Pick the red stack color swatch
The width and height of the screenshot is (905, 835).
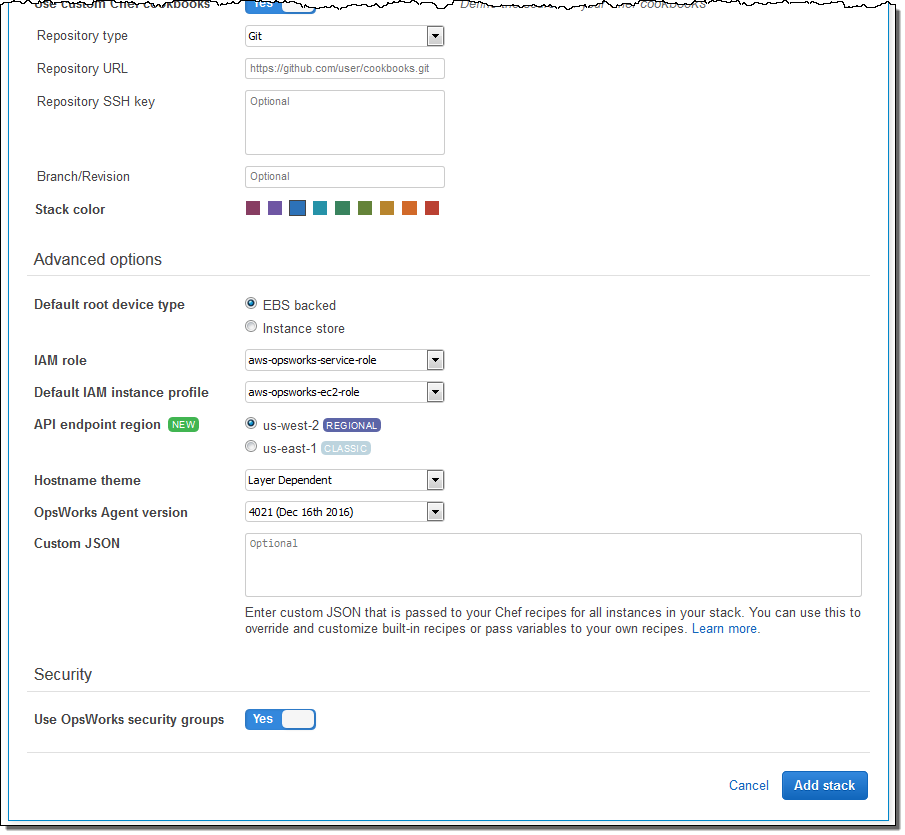(432, 208)
